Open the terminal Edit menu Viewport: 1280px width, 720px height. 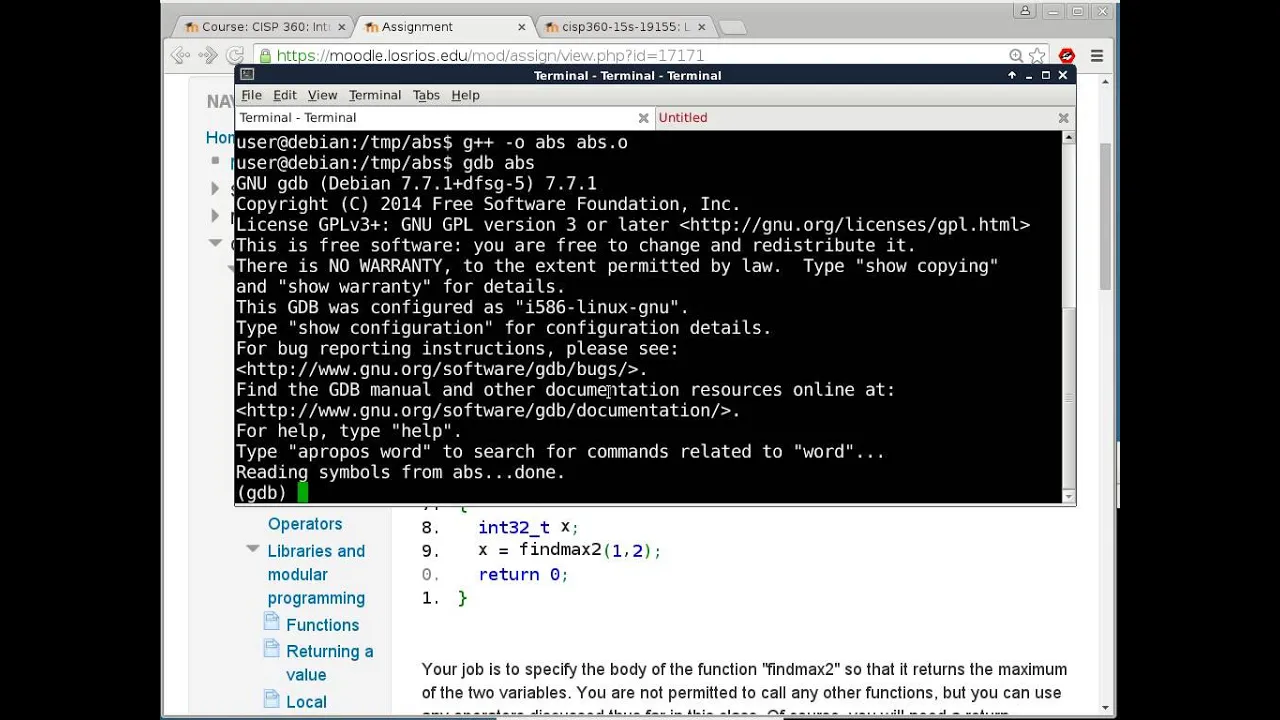pyautogui.click(x=285, y=95)
